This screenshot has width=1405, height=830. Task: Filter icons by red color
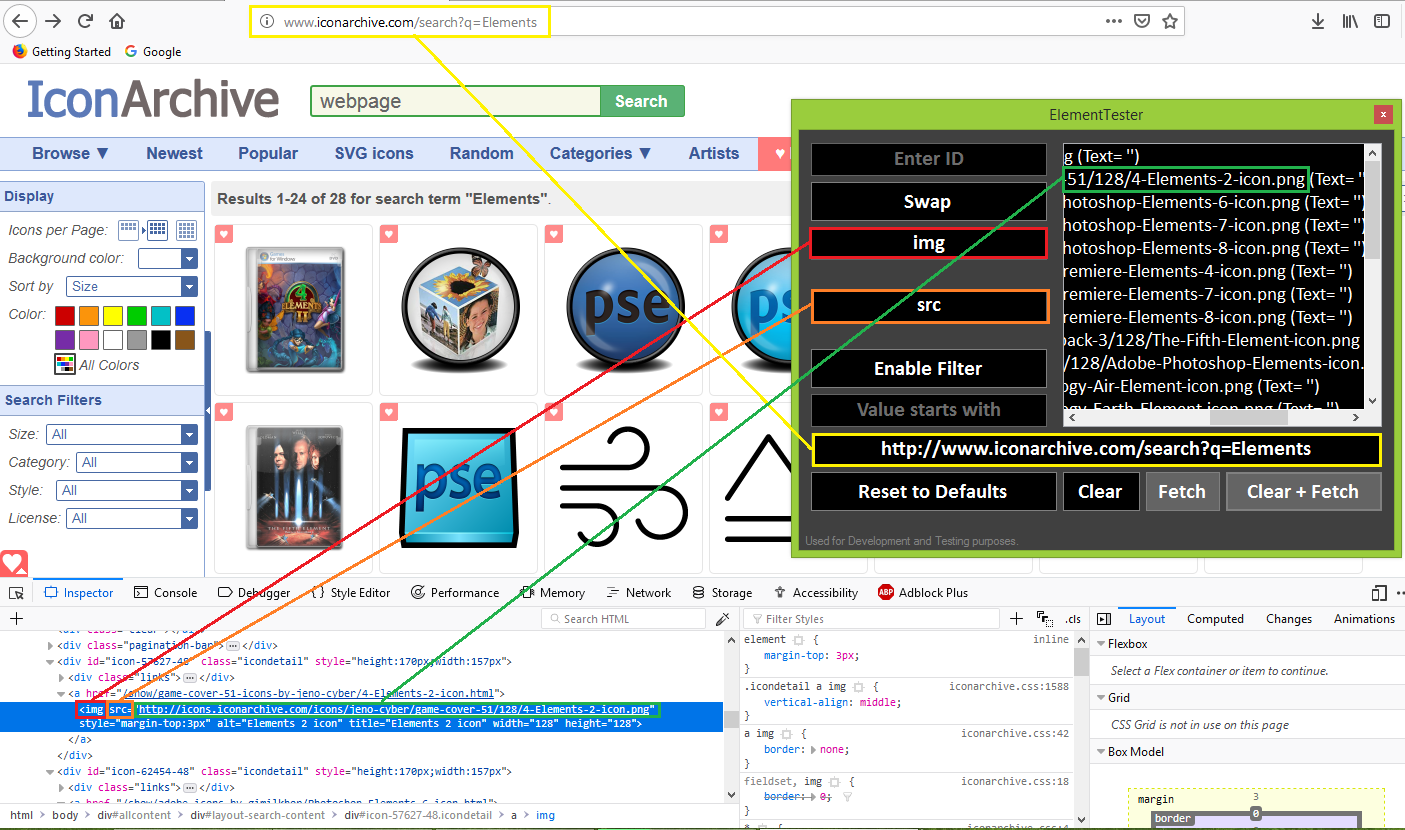65,315
